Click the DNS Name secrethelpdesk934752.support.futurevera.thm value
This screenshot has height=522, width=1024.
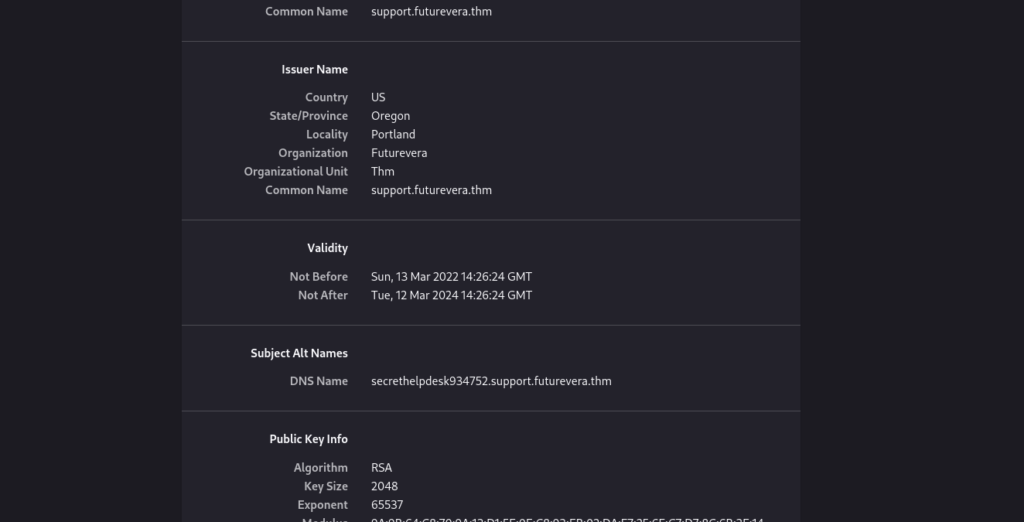(x=491, y=381)
